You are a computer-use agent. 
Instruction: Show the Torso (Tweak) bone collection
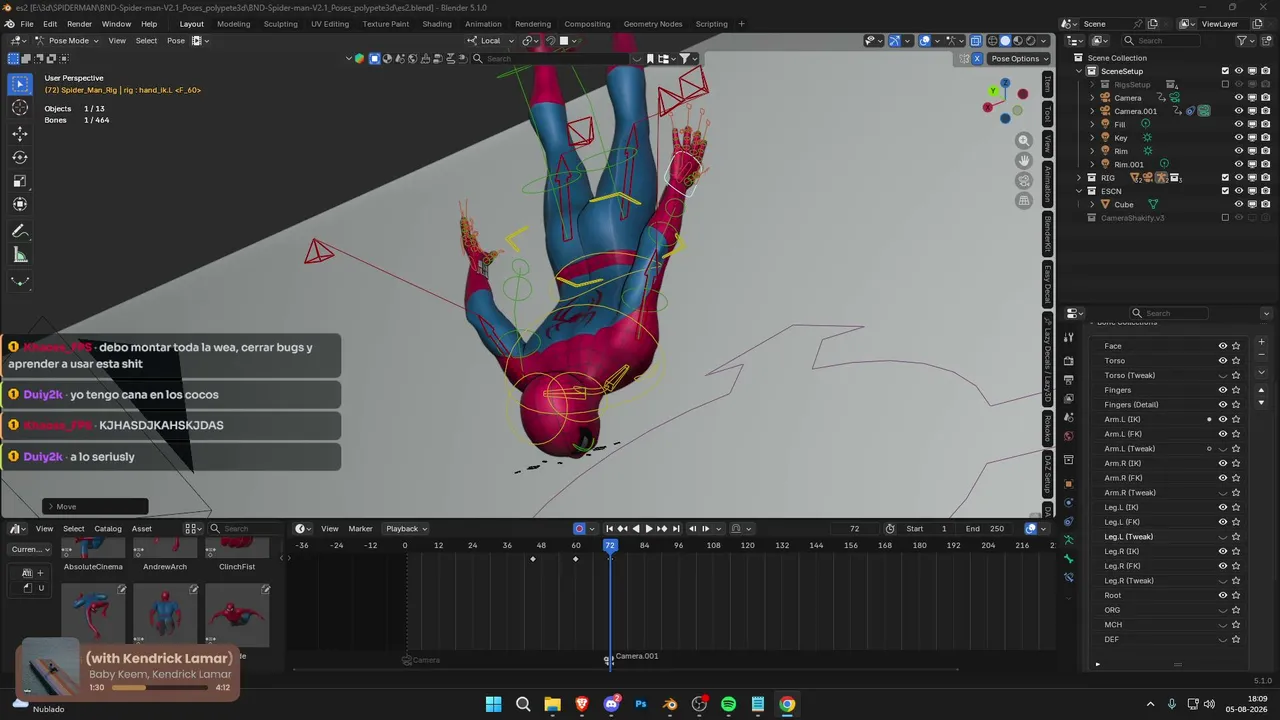coord(1222,375)
